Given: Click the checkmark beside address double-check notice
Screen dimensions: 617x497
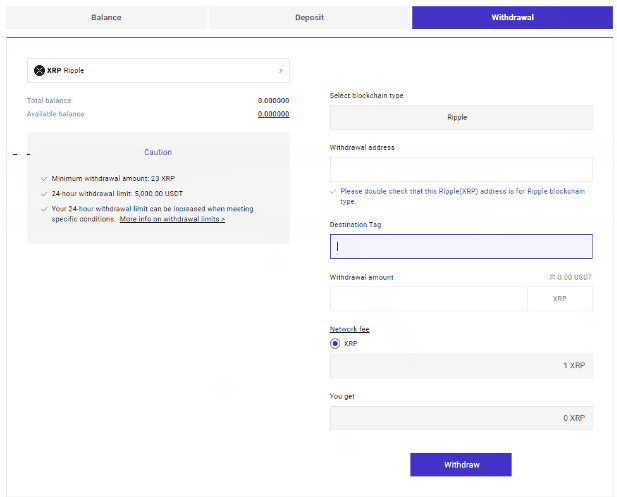Looking at the screenshot, I should (x=333, y=192).
